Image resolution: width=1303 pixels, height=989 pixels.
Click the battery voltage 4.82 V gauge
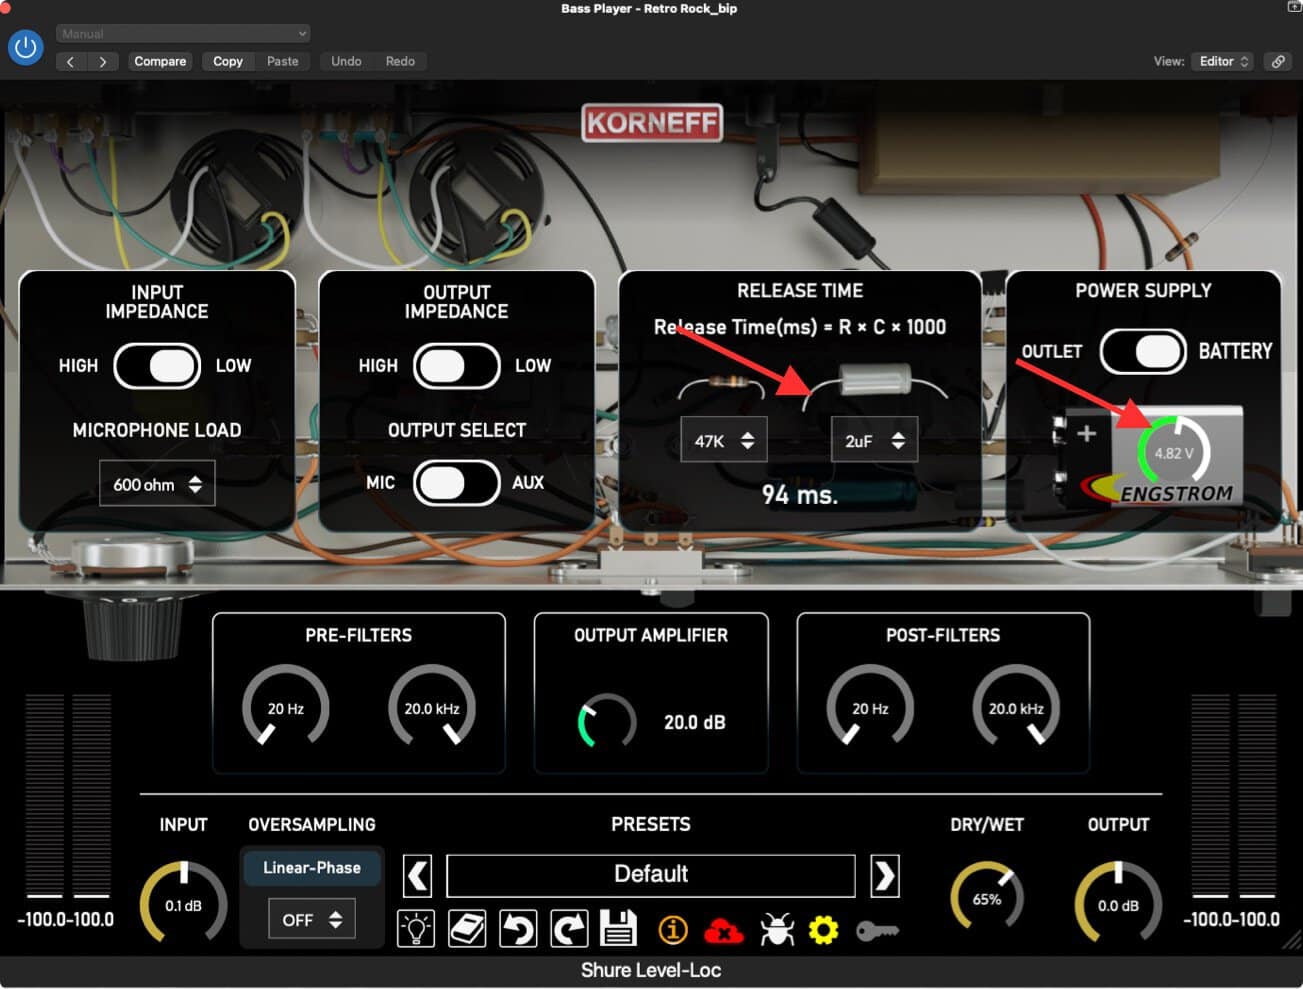point(1173,453)
